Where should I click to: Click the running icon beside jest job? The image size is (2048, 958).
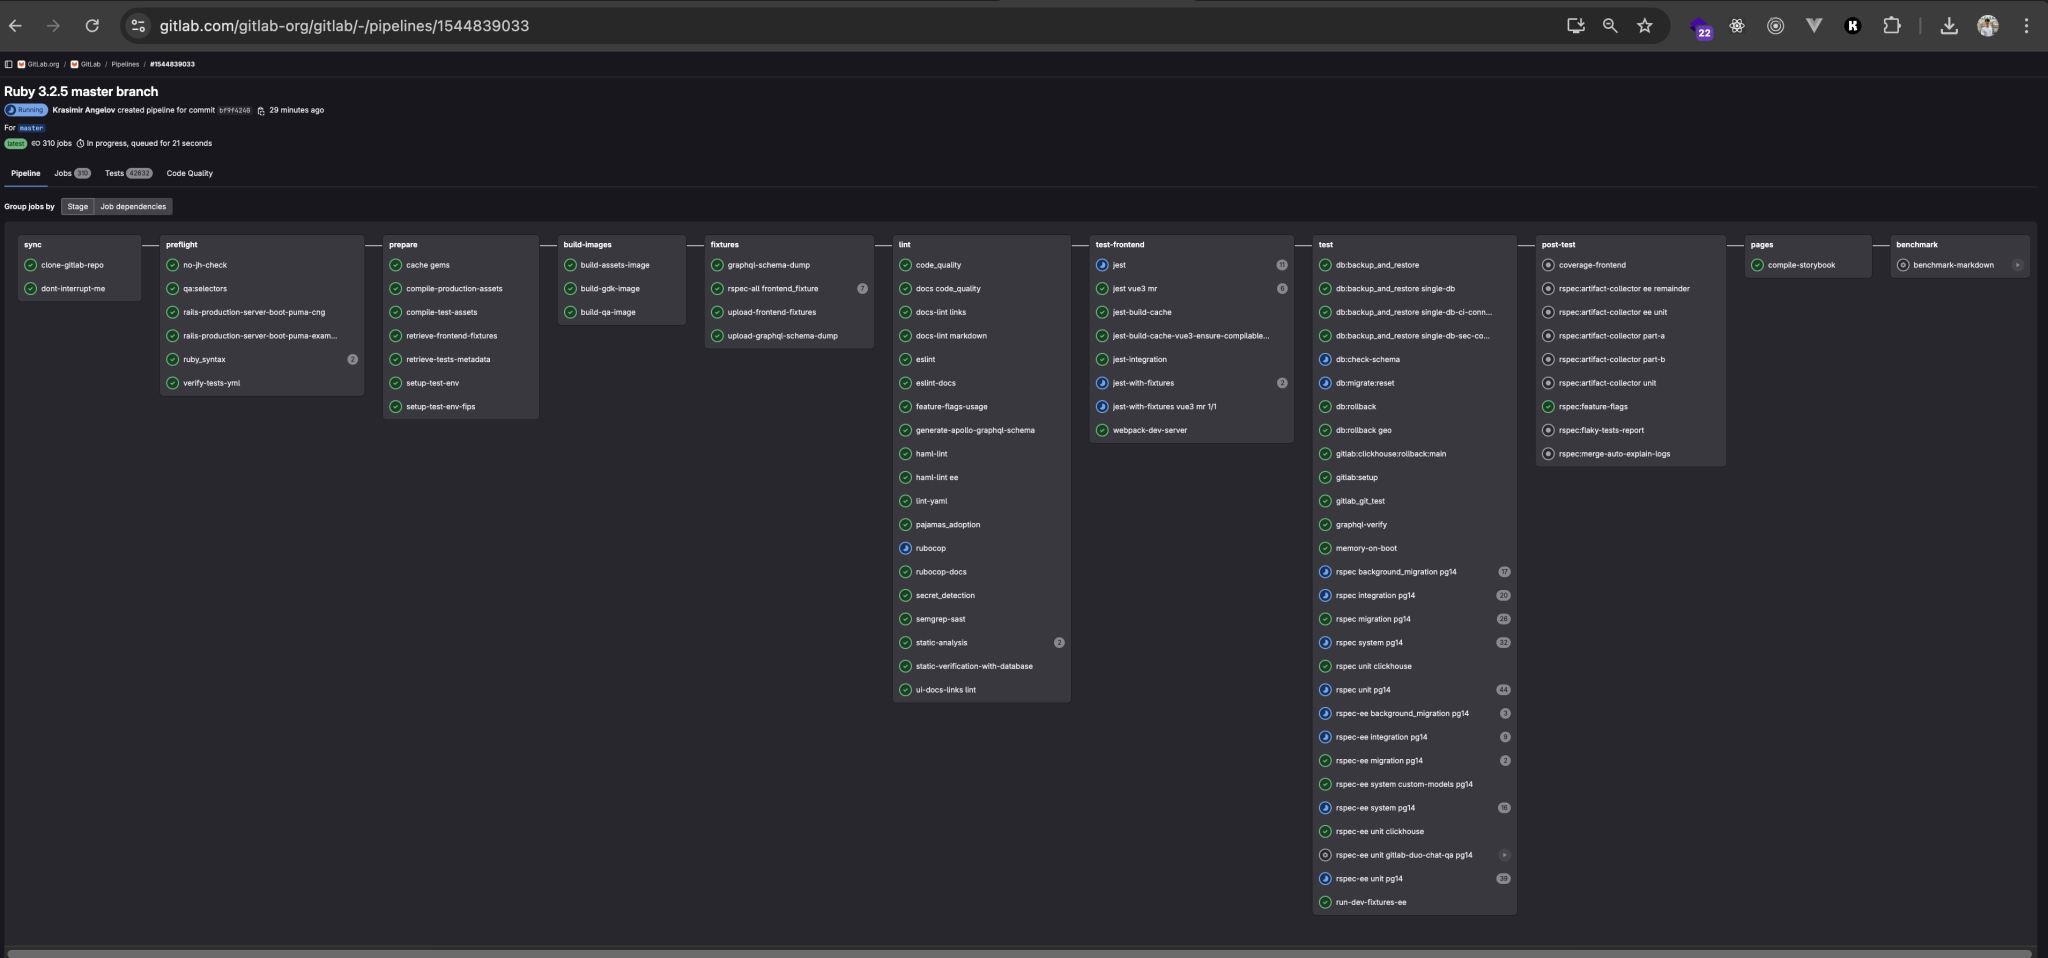coord(1104,265)
